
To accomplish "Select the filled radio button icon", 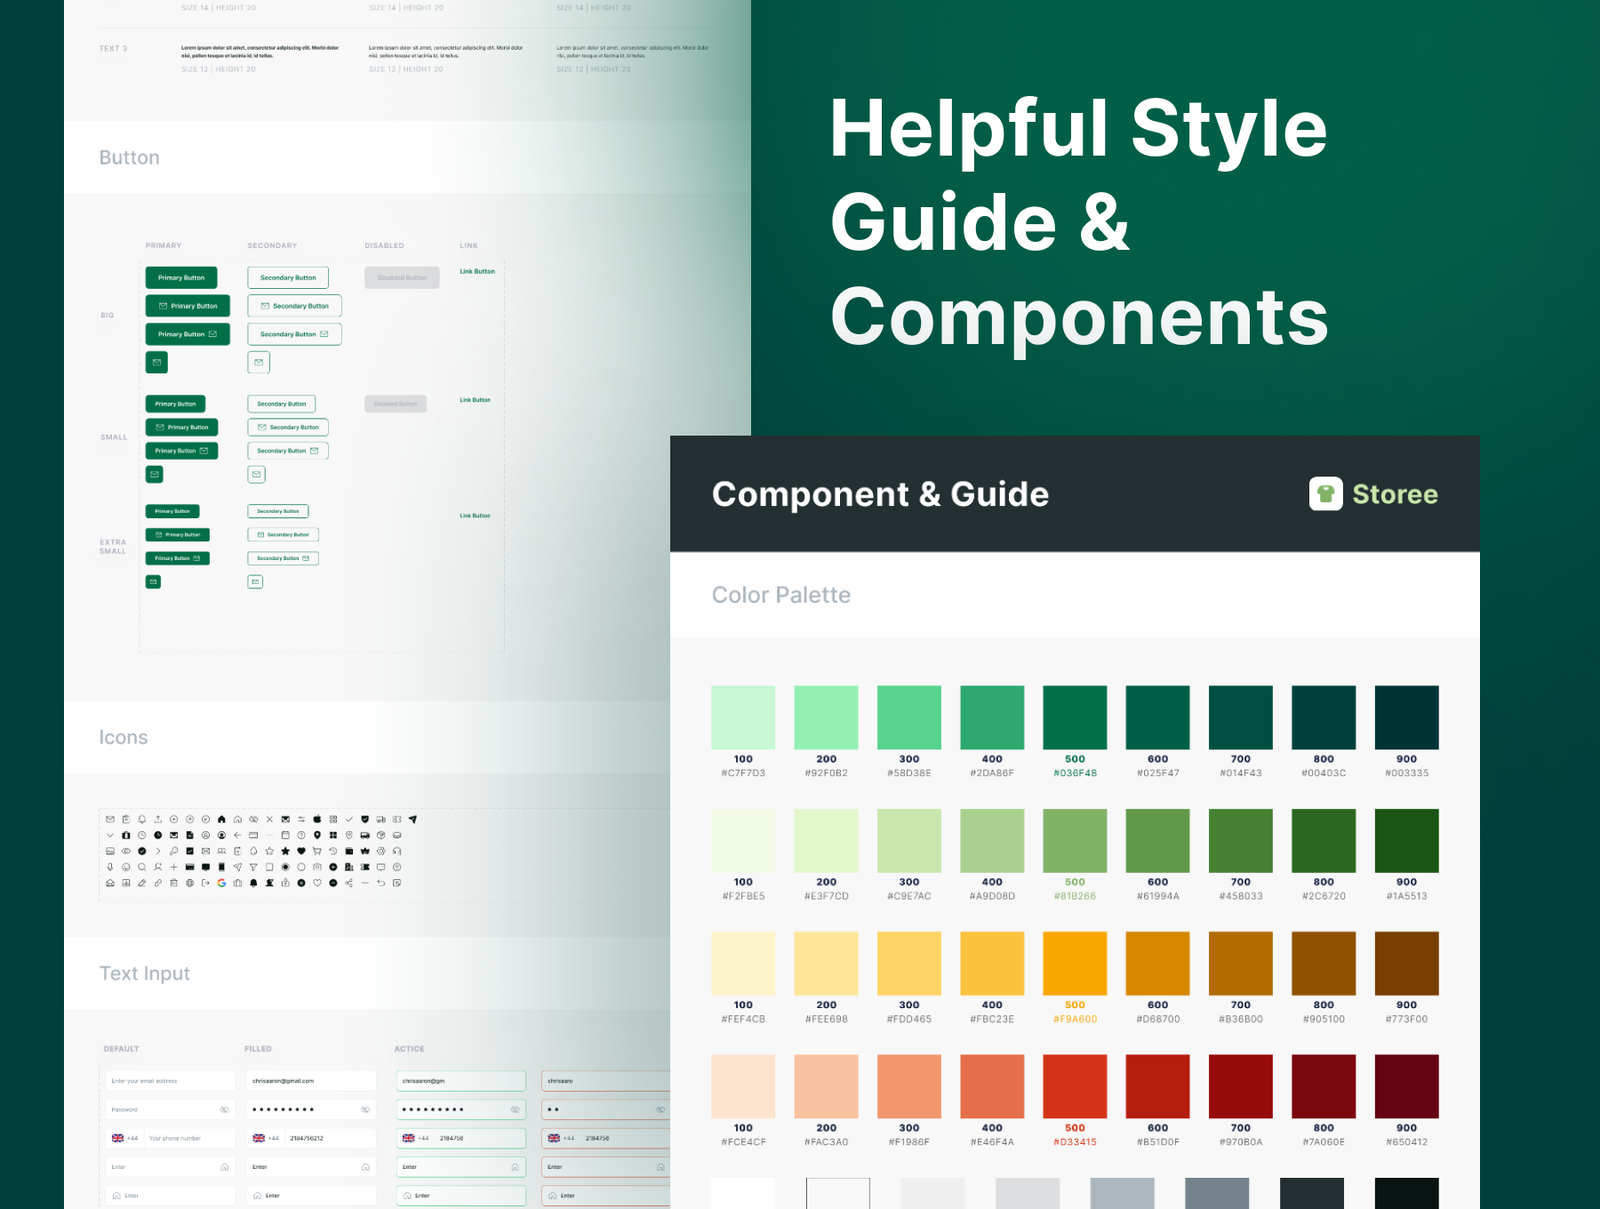I will pos(285,867).
